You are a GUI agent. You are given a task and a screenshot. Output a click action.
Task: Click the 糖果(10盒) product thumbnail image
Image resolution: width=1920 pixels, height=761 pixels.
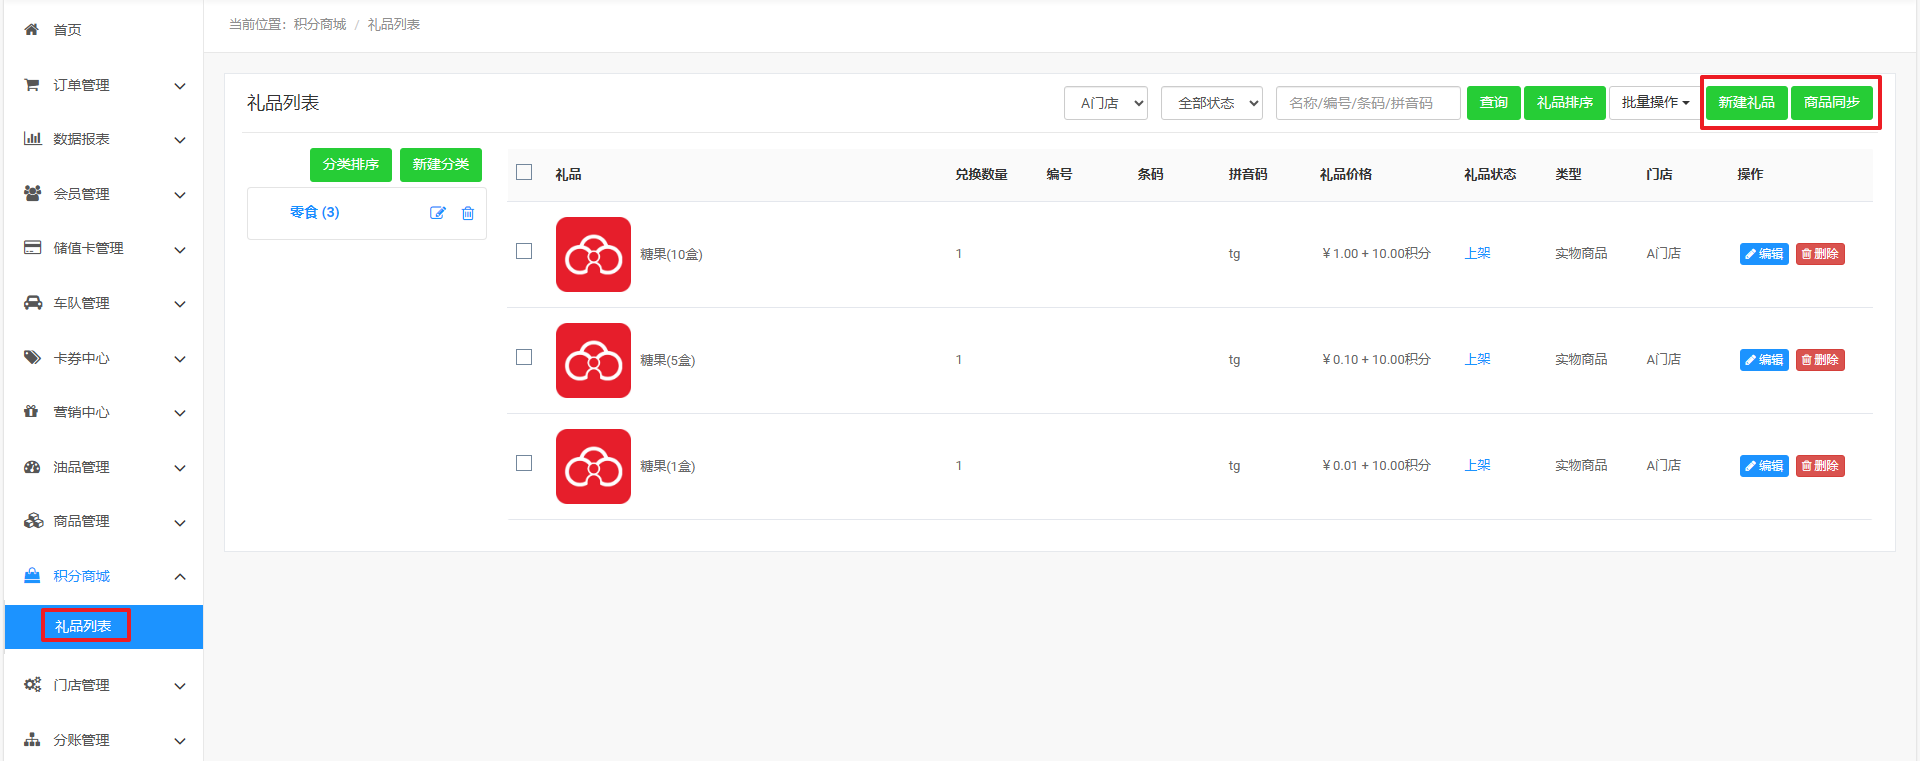tap(593, 254)
